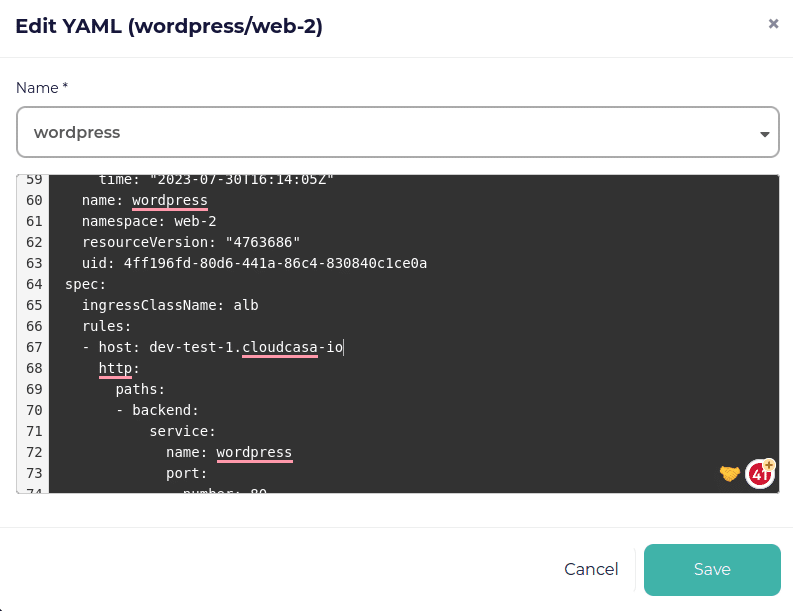
Task: Click the 'service:' line
Action: [x=183, y=431]
